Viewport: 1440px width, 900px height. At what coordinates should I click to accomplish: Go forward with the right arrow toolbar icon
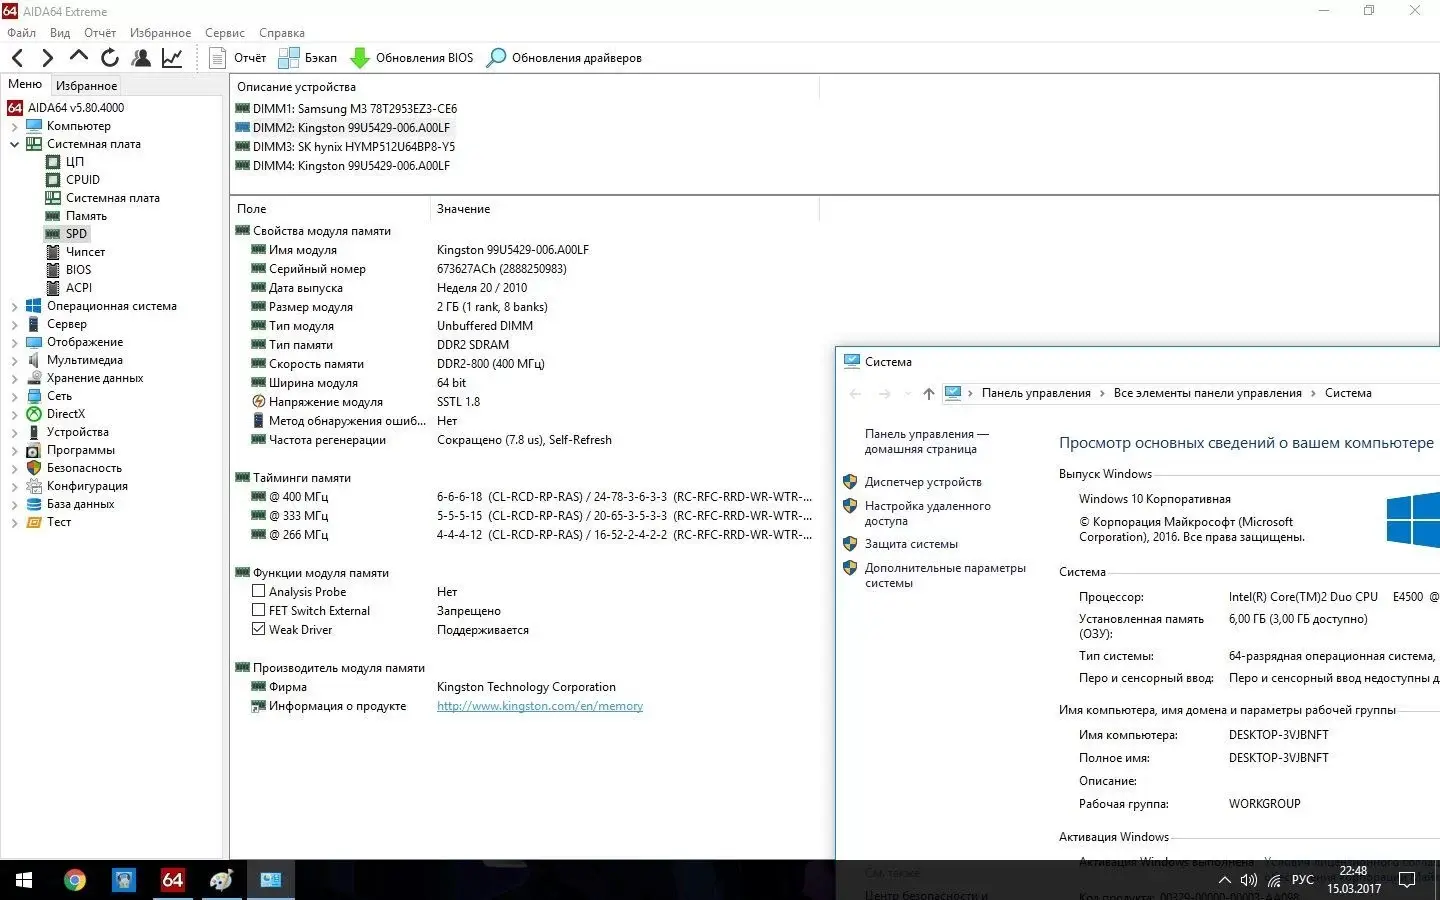47,58
